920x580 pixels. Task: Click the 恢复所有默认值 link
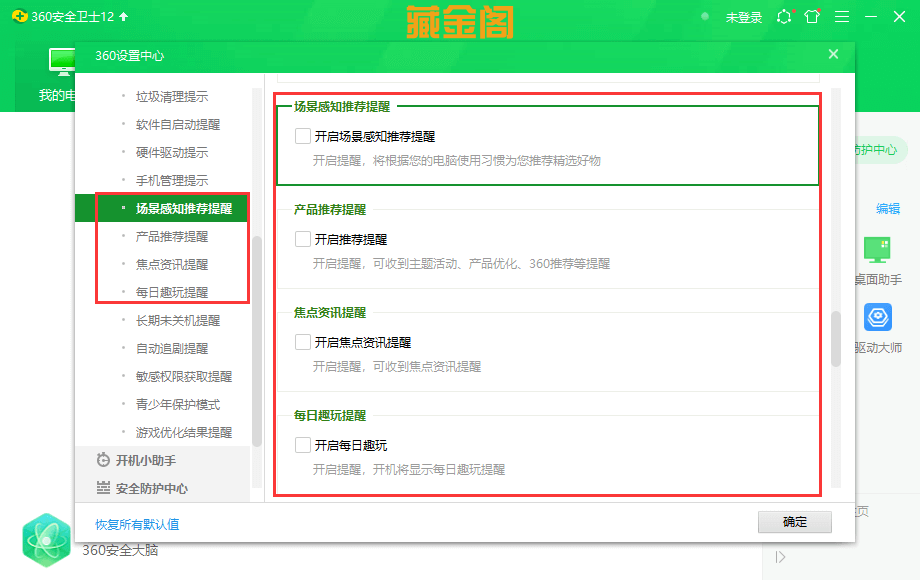[x=137, y=524]
